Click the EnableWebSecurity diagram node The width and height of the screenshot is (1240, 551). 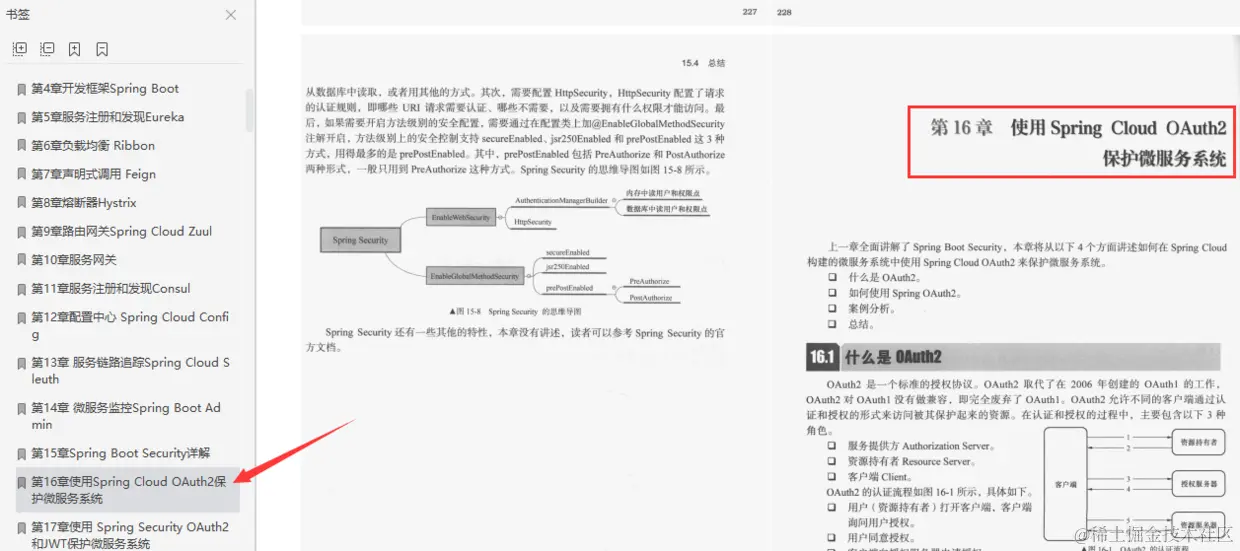[460, 217]
